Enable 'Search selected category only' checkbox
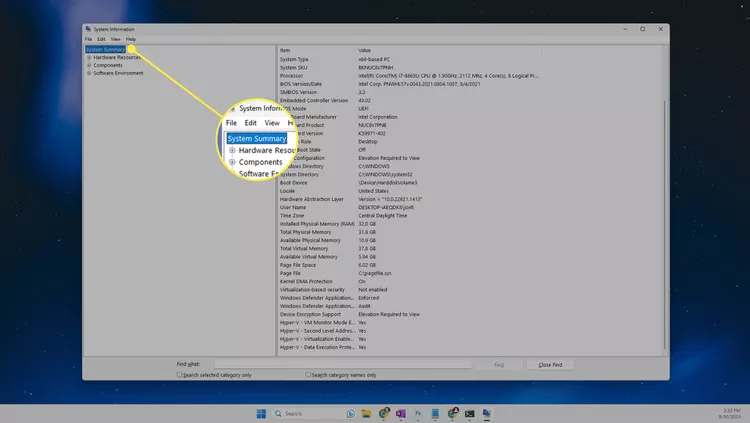 point(179,375)
